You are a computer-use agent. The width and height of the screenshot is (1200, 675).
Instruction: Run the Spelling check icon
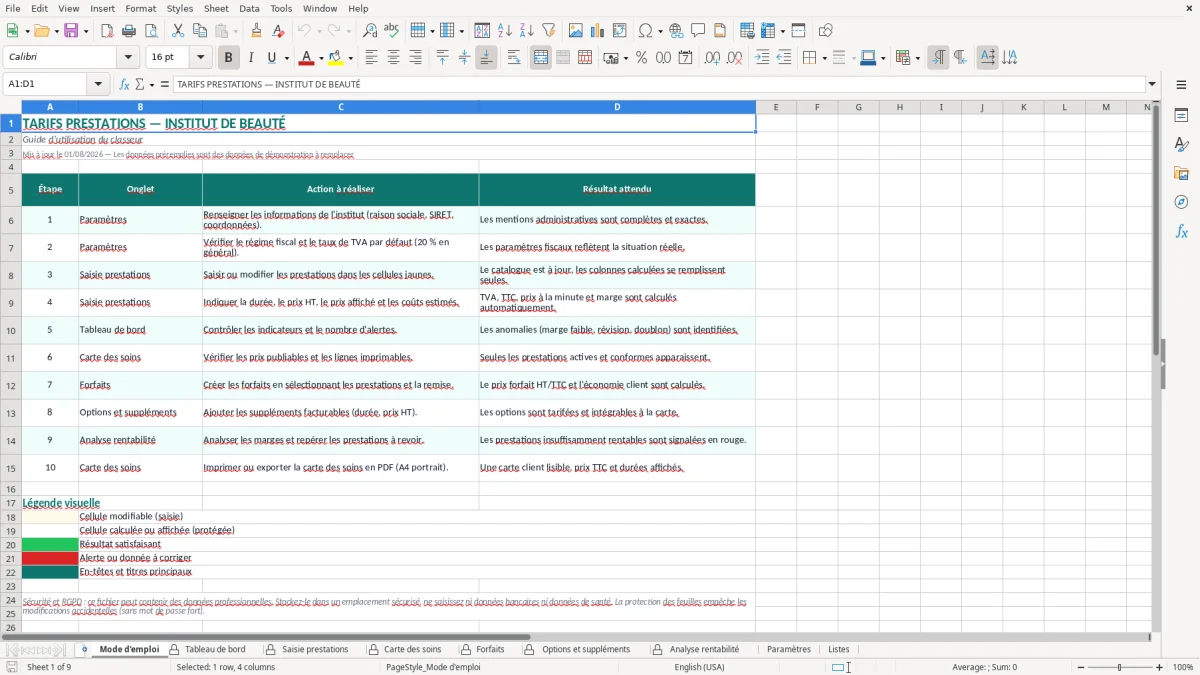(391, 31)
